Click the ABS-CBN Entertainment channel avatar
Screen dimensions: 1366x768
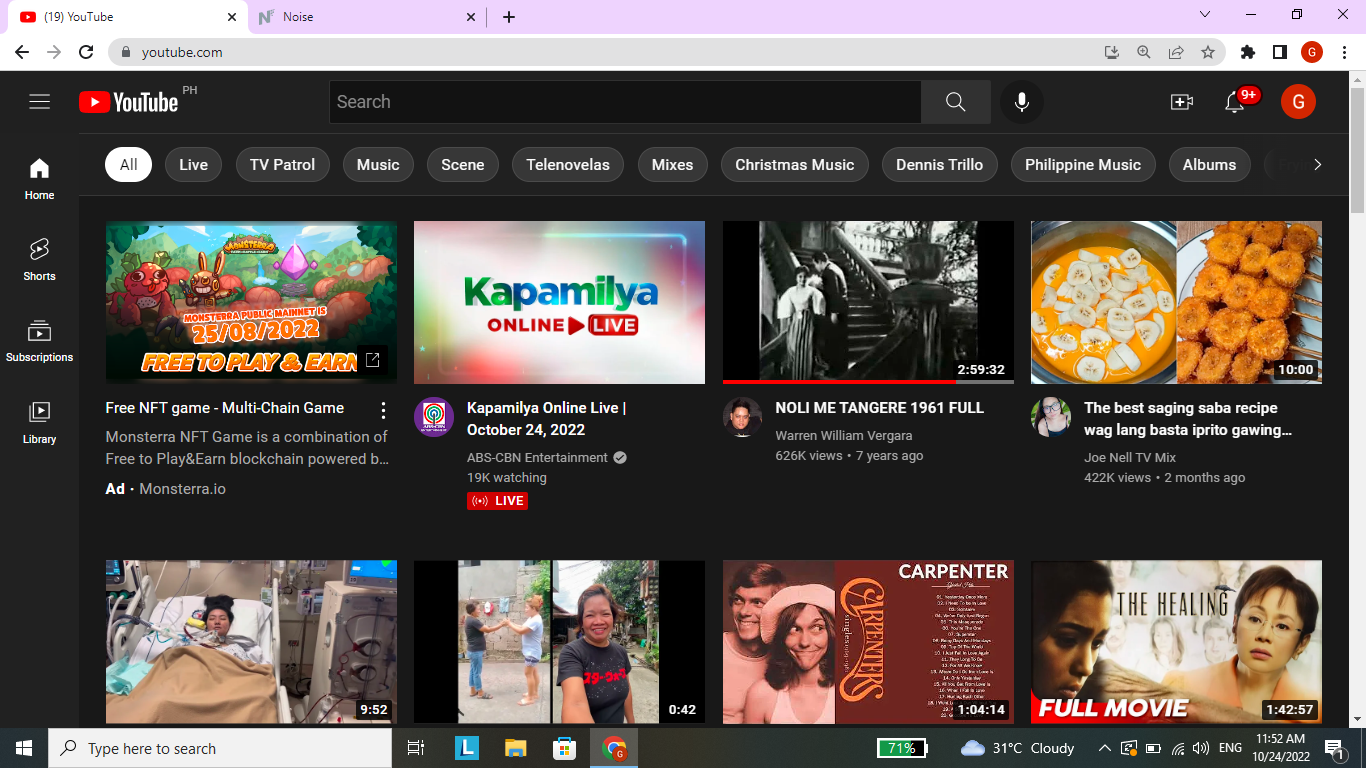[434, 417]
